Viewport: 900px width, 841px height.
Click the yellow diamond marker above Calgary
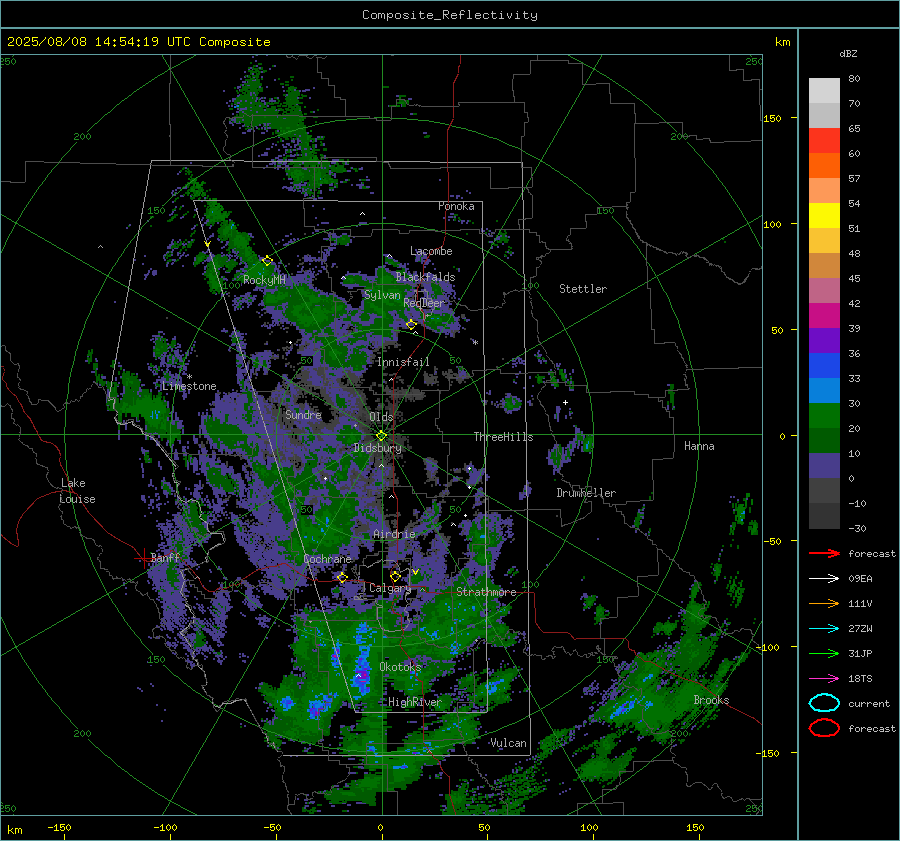coord(395,576)
